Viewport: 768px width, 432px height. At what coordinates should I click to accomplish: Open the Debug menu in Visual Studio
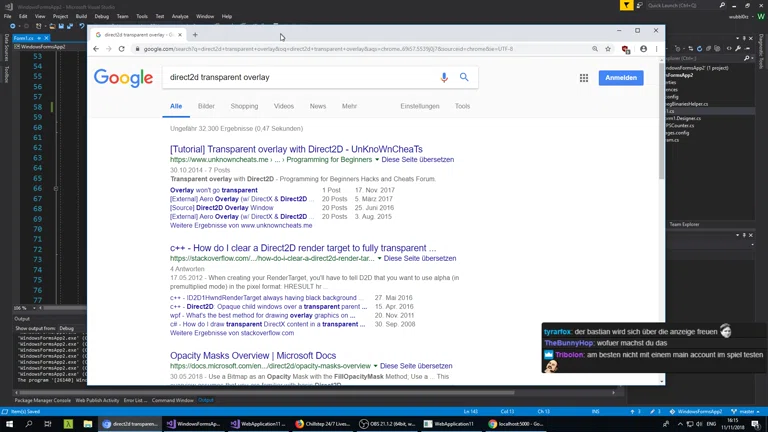(x=102, y=16)
